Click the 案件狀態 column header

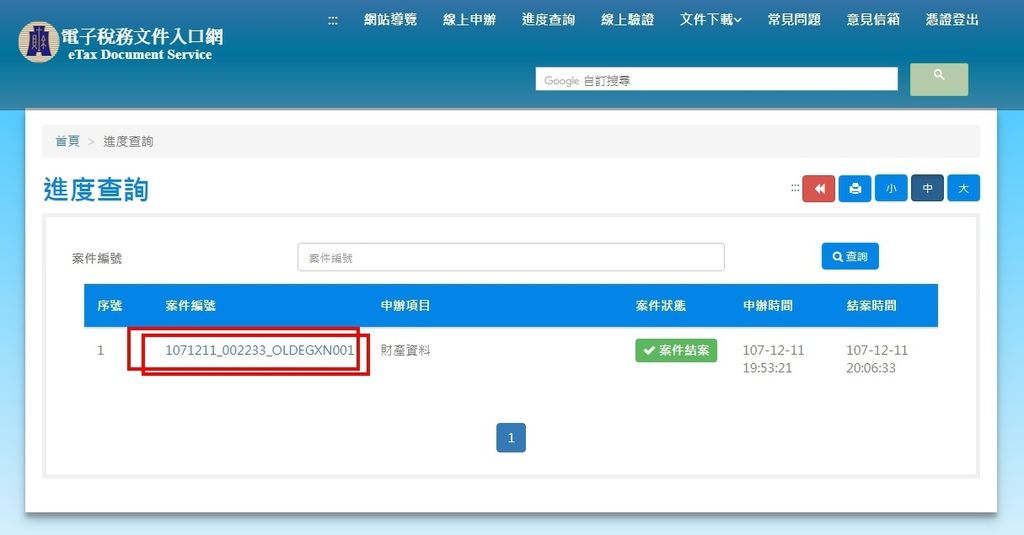tap(660, 306)
